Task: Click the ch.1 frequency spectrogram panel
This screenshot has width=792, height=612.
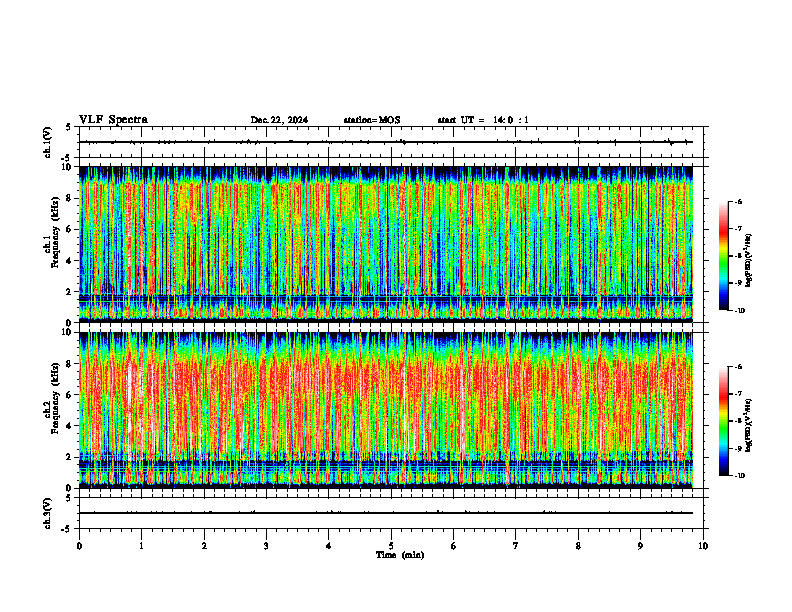Action: click(x=386, y=244)
